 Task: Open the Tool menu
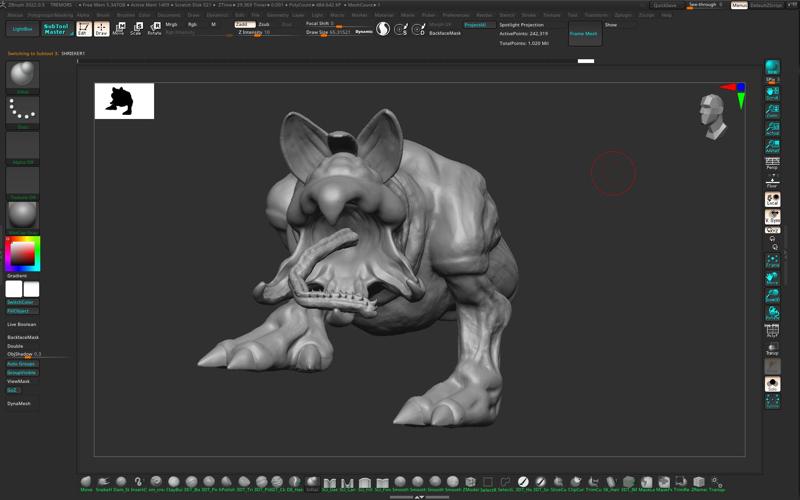[572, 15]
